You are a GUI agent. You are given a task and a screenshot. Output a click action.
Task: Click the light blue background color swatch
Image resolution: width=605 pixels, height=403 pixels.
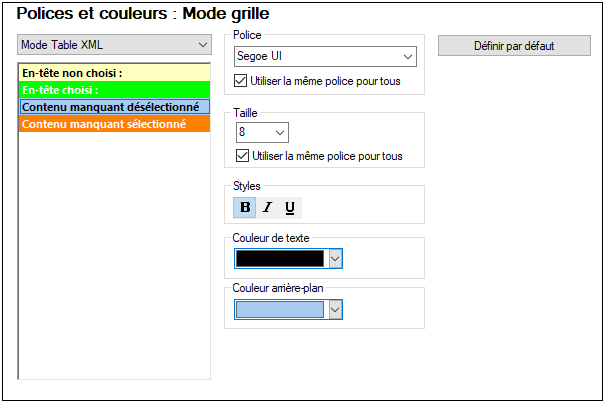(x=280, y=310)
